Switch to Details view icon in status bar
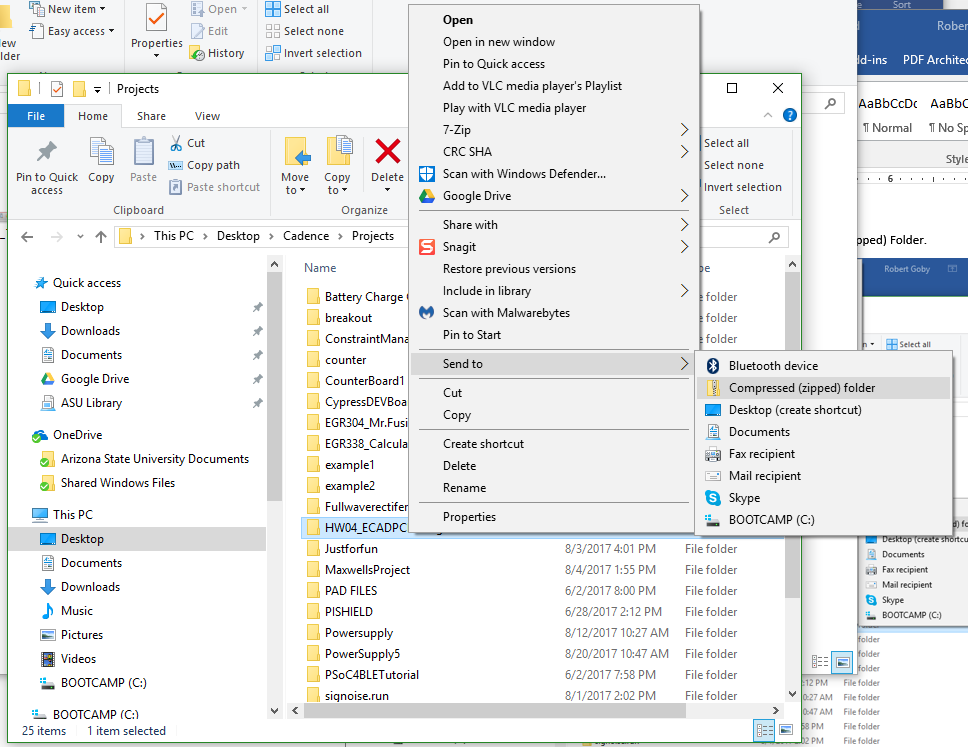 [x=765, y=731]
